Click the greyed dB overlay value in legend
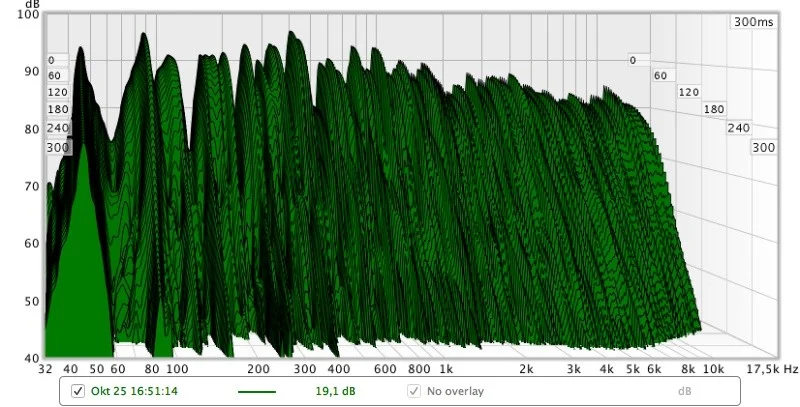800x407 pixels. pyautogui.click(x=684, y=391)
